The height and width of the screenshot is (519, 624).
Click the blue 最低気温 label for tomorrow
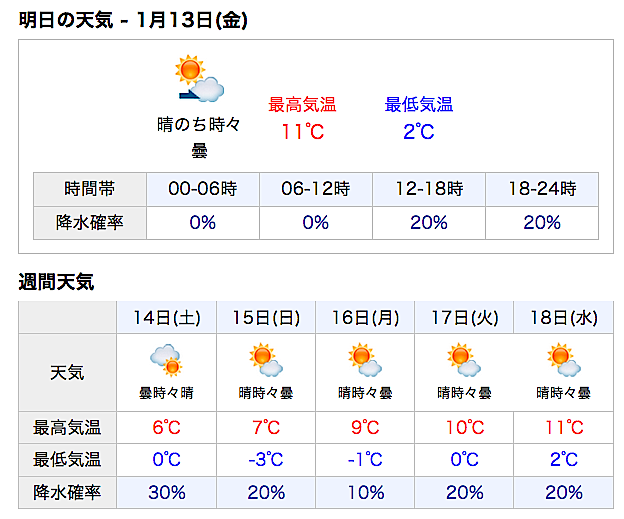[x=419, y=105]
